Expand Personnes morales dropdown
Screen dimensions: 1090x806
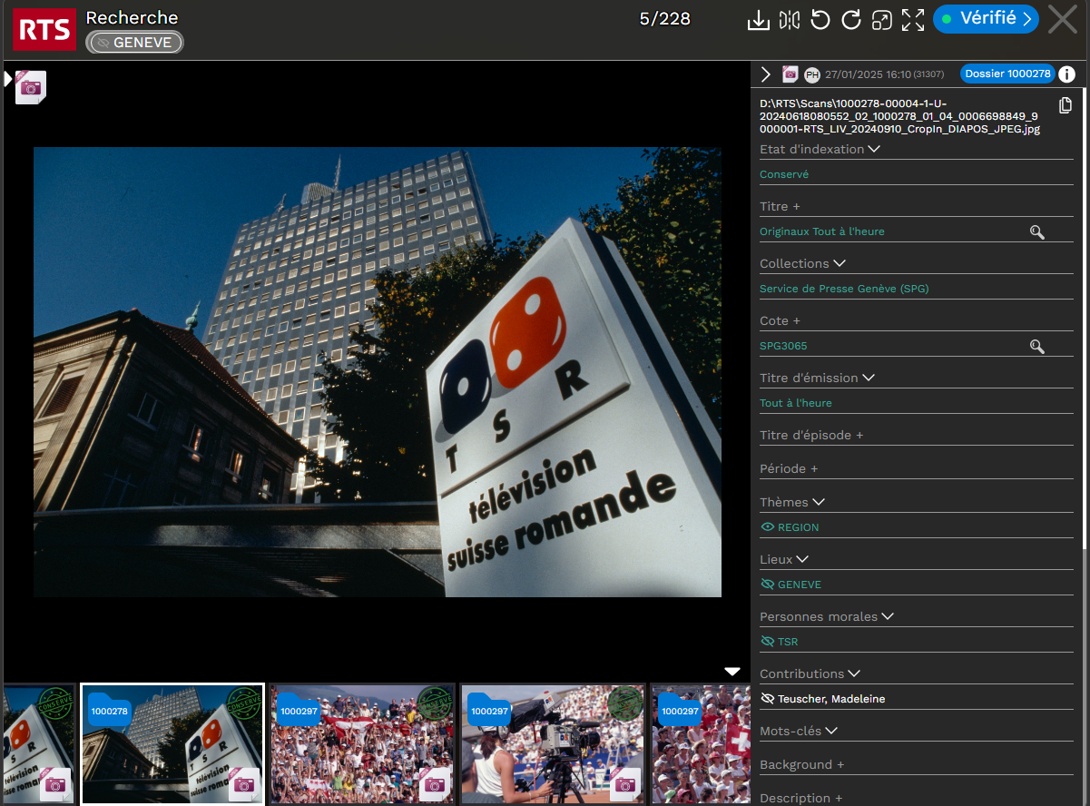[887, 615]
